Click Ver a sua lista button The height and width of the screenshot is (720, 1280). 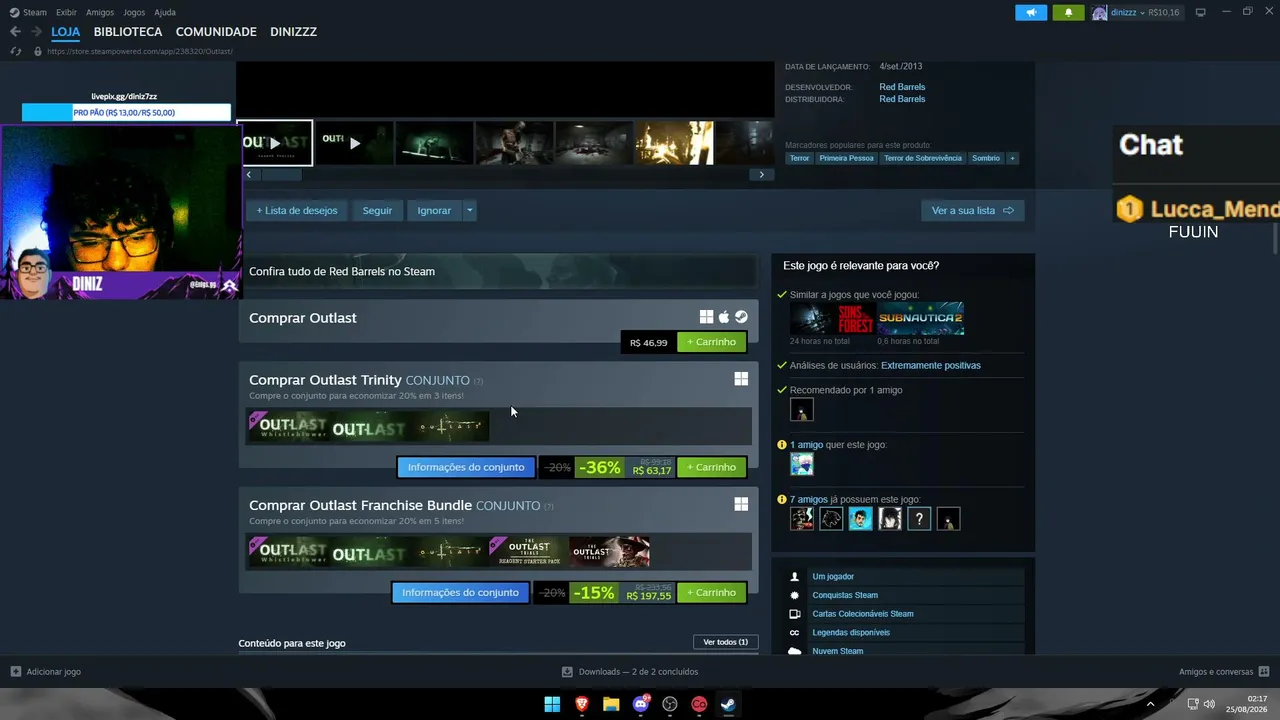pos(973,210)
